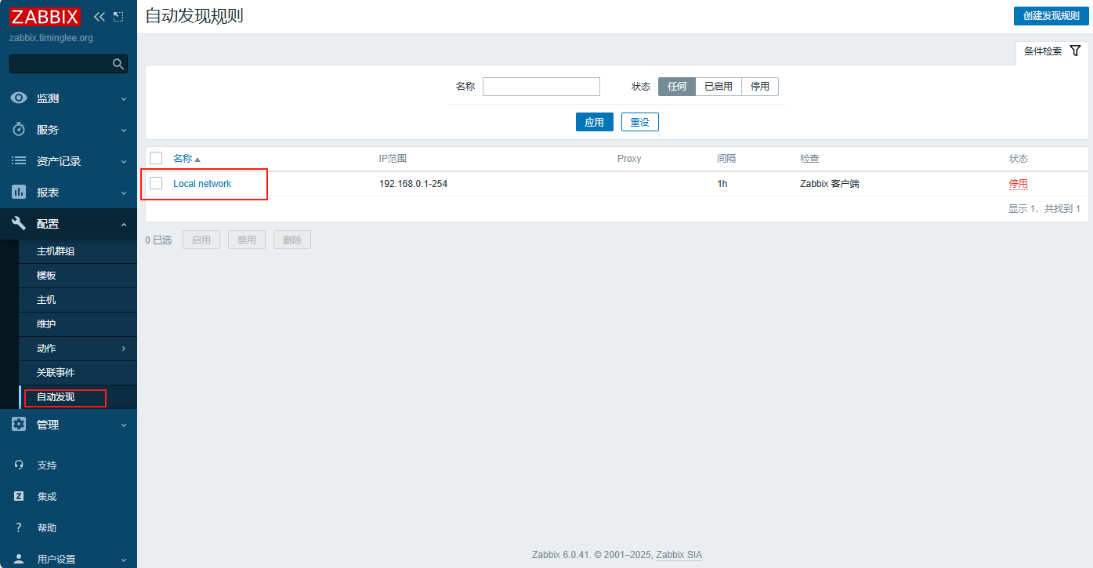Collapse the sidebar with double-arrow icon
Viewport: 1093px width, 568px height.
coord(99,17)
